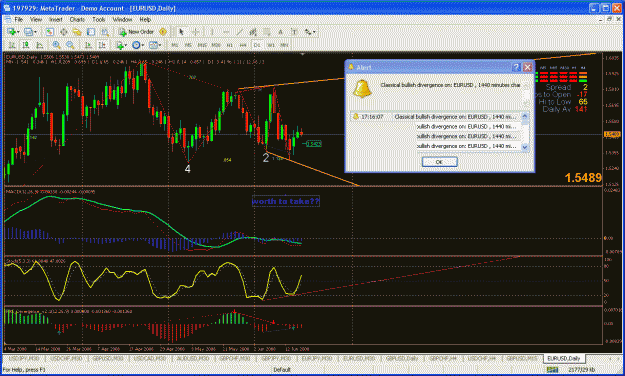Toggle the Terminal window icon
Image resolution: width=625 pixels, height=376 pixels.
click(91, 32)
